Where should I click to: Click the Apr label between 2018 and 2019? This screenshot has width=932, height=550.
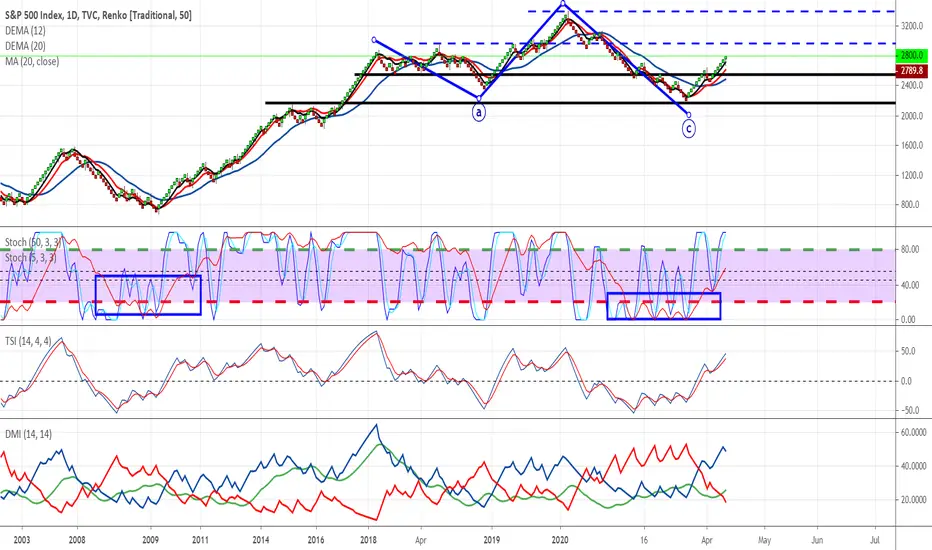(421, 540)
